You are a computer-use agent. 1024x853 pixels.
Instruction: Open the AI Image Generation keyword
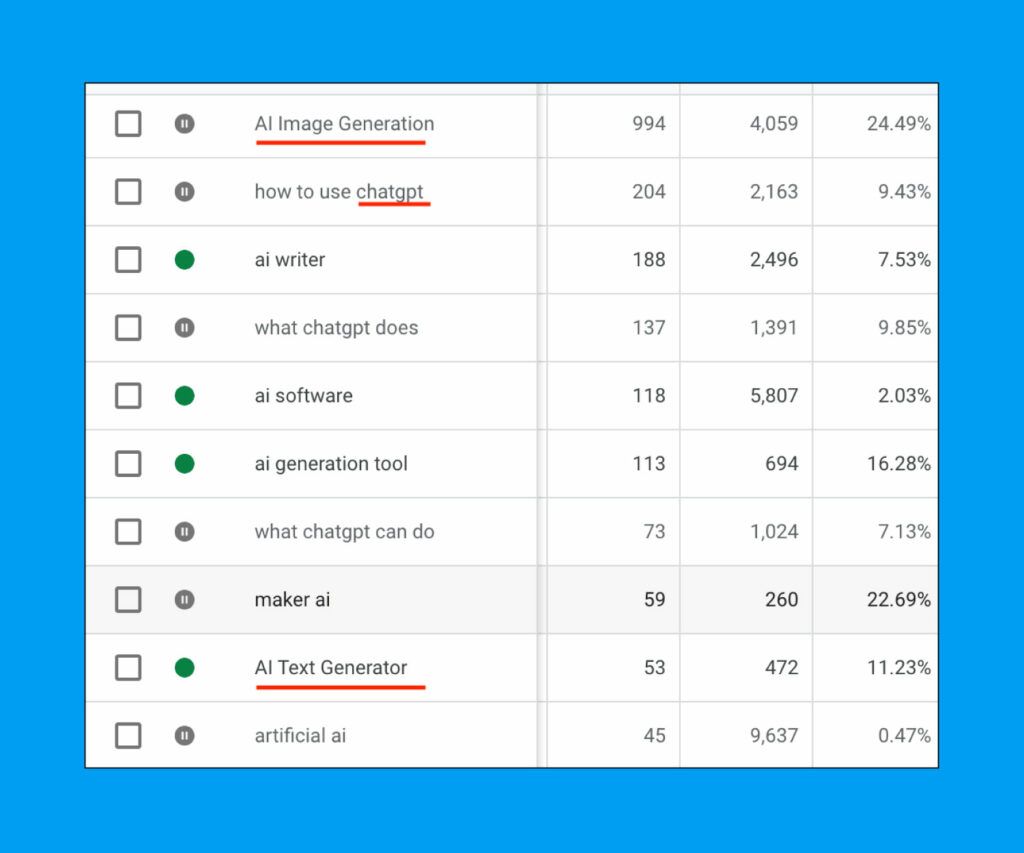click(344, 124)
